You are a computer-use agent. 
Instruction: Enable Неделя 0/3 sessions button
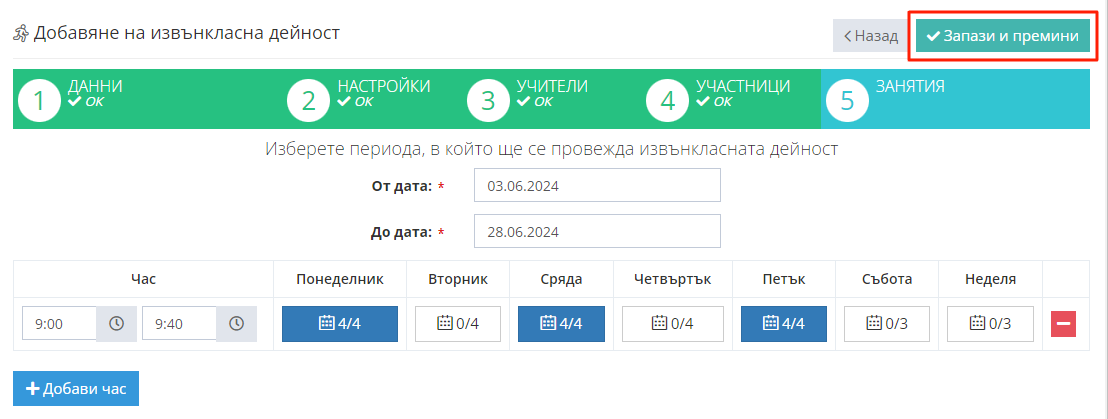click(990, 324)
